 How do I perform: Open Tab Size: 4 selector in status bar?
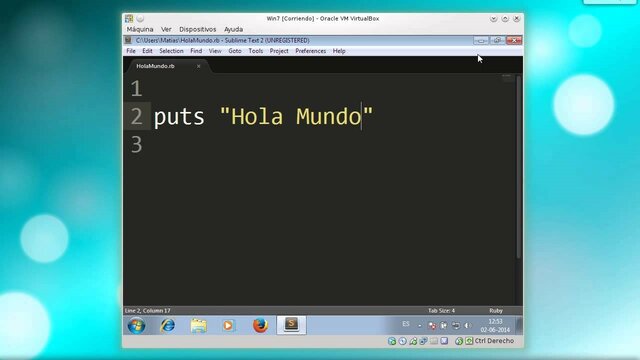(x=441, y=311)
